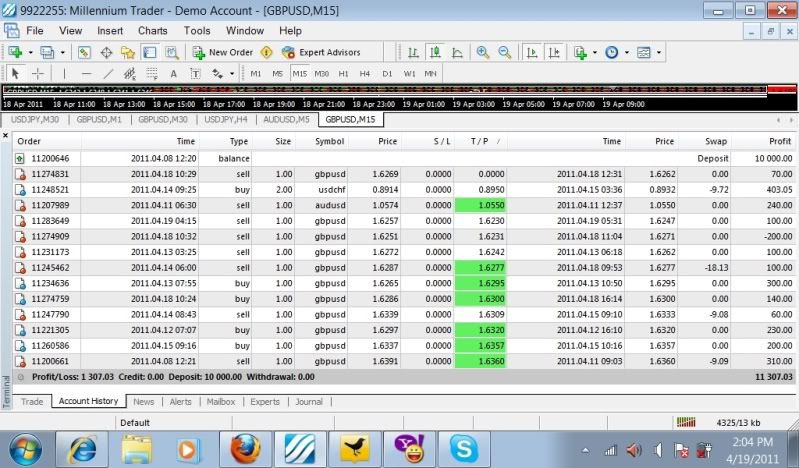This screenshot has height=468, width=799.
Task: Select the Cursor arrow tool
Action: [15, 73]
